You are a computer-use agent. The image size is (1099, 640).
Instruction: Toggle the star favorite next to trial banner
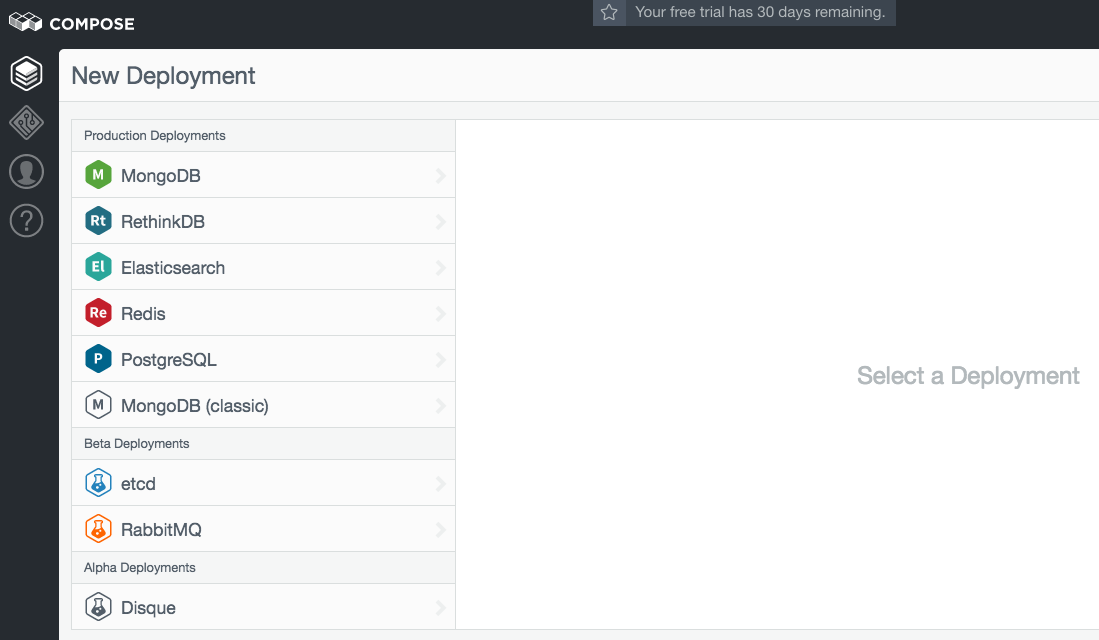pos(610,13)
